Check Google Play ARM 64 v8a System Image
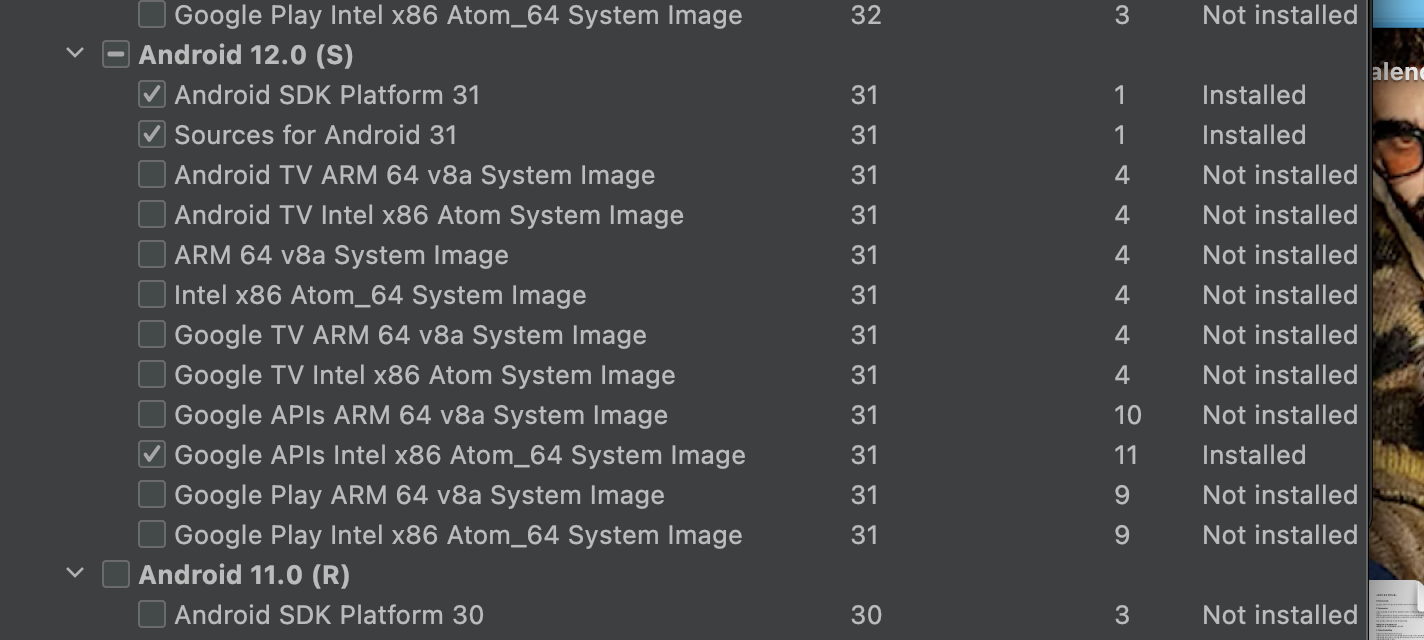Image resolution: width=1424 pixels, height=640 pixels. coord(152,495)
